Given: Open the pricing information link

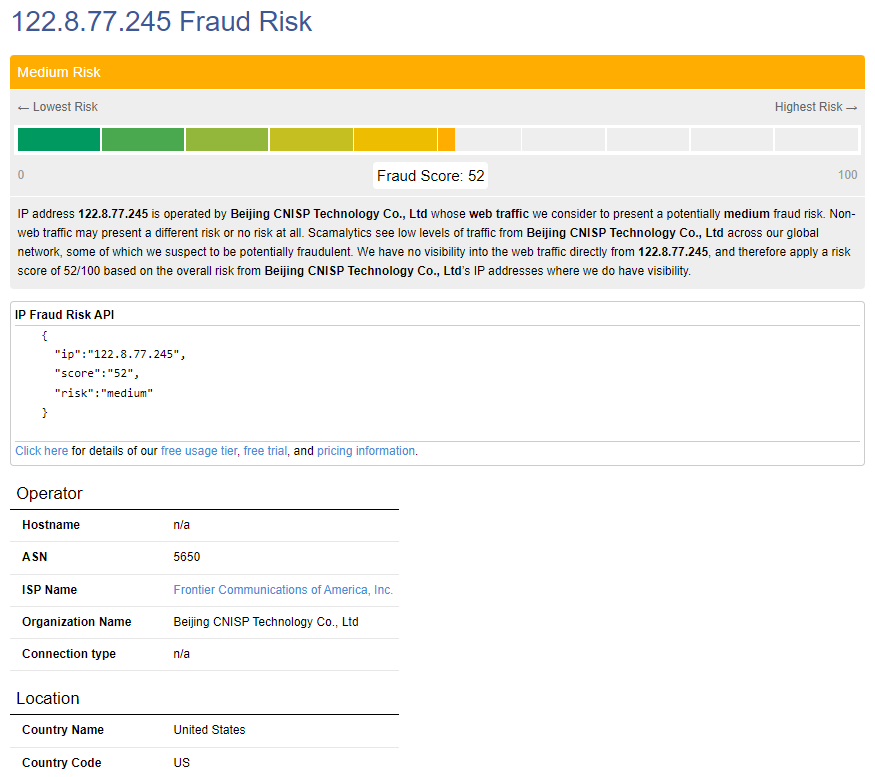Looking at the screenshot, I should (x=366, y=450).
